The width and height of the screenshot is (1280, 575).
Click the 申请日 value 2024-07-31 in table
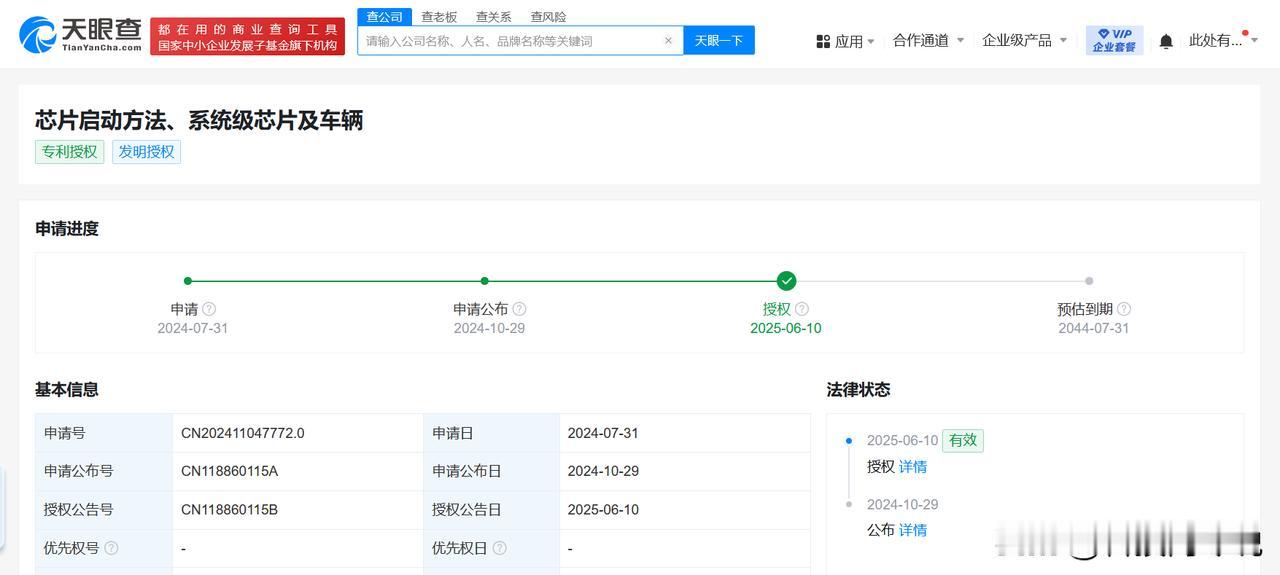603,433
